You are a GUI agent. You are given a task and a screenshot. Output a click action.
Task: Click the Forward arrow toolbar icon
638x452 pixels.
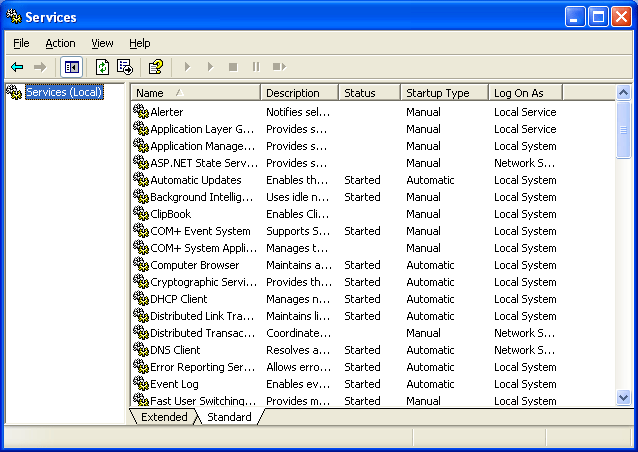point(40,67)
